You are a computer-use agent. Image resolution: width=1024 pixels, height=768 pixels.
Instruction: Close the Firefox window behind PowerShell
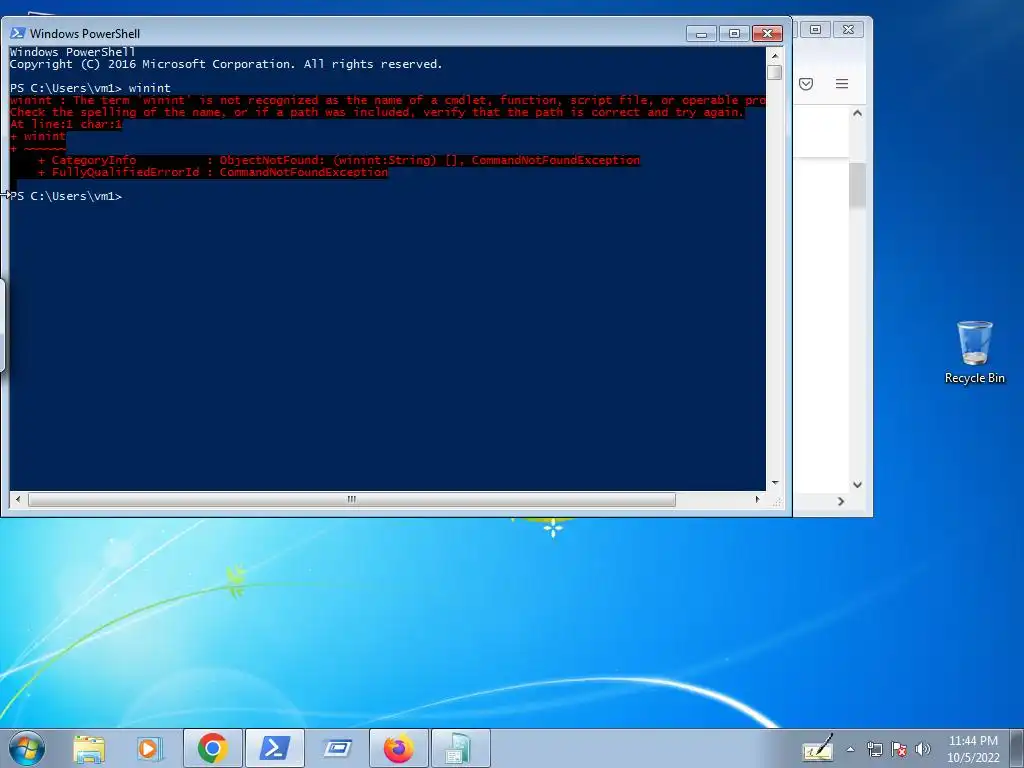[848, 29]
